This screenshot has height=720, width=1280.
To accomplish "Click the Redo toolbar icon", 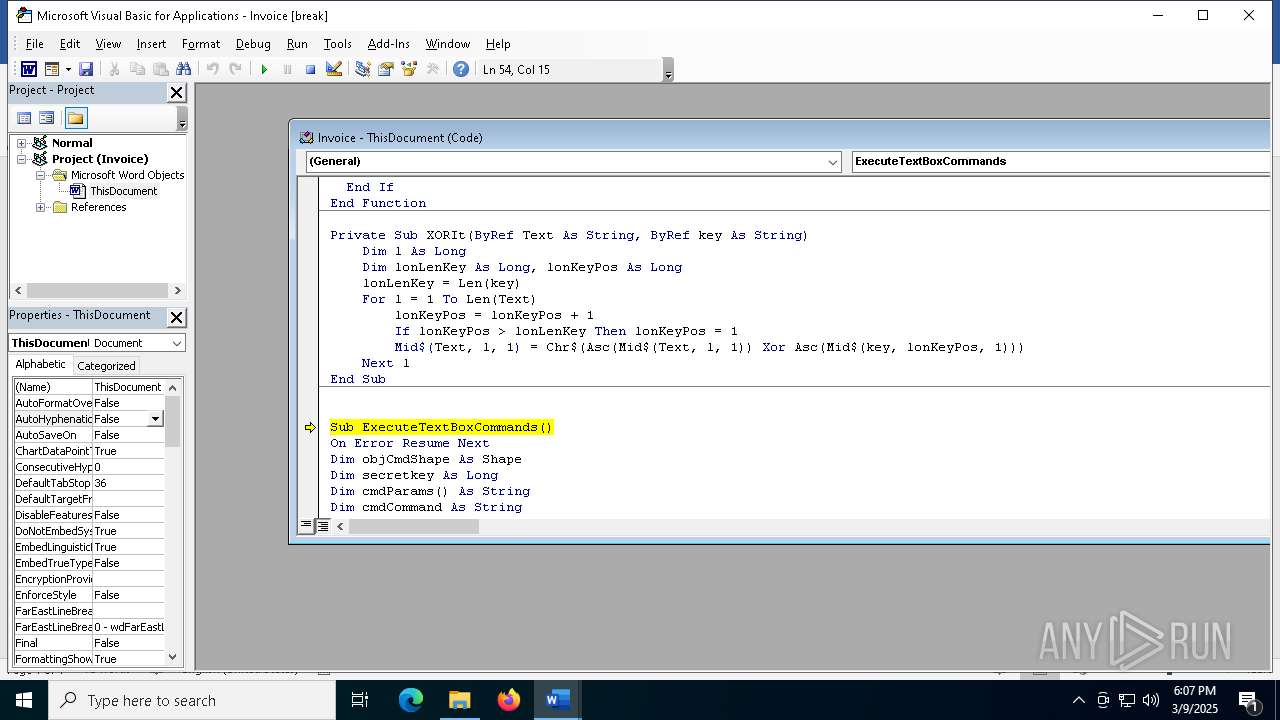I will pyautogui.click(x=235, y=69).
